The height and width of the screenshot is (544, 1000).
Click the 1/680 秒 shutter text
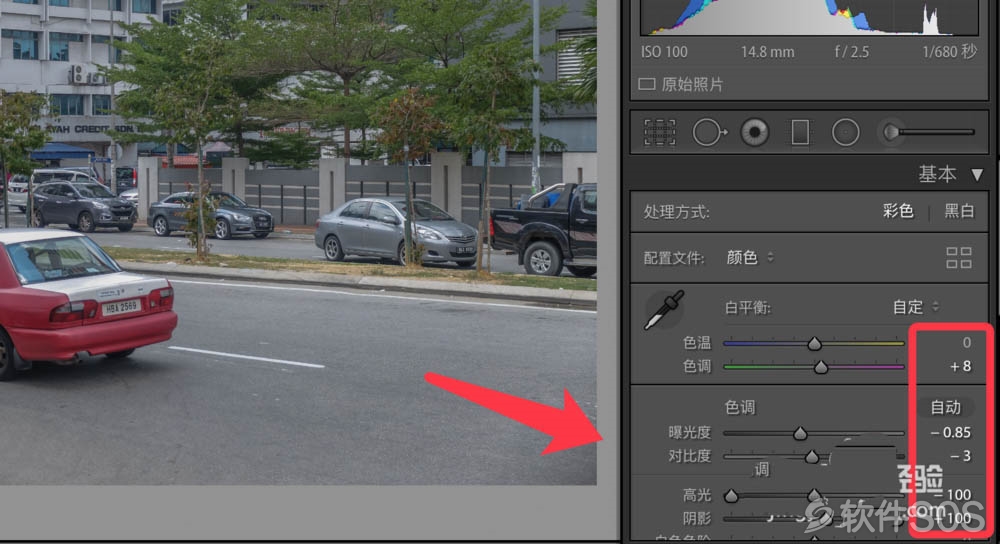click(x=949, y=52)
